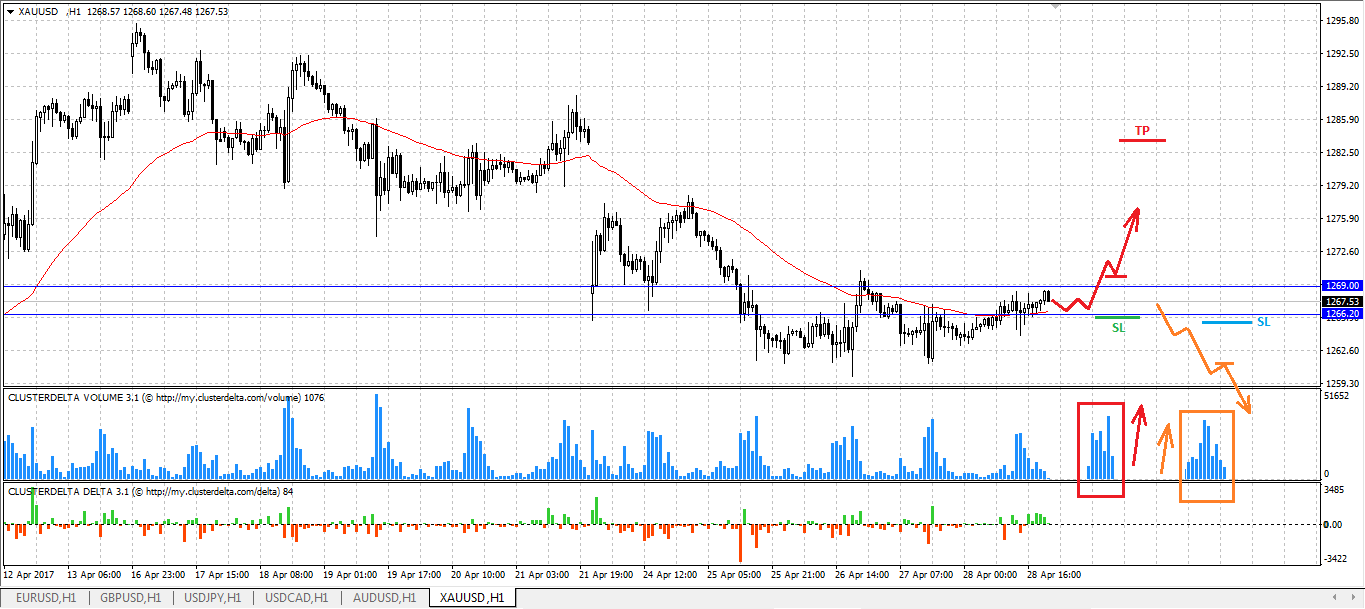Click the 12 Apr 2017 date label
This screenshot has height=609, width=1365.
tap(30, 575)
